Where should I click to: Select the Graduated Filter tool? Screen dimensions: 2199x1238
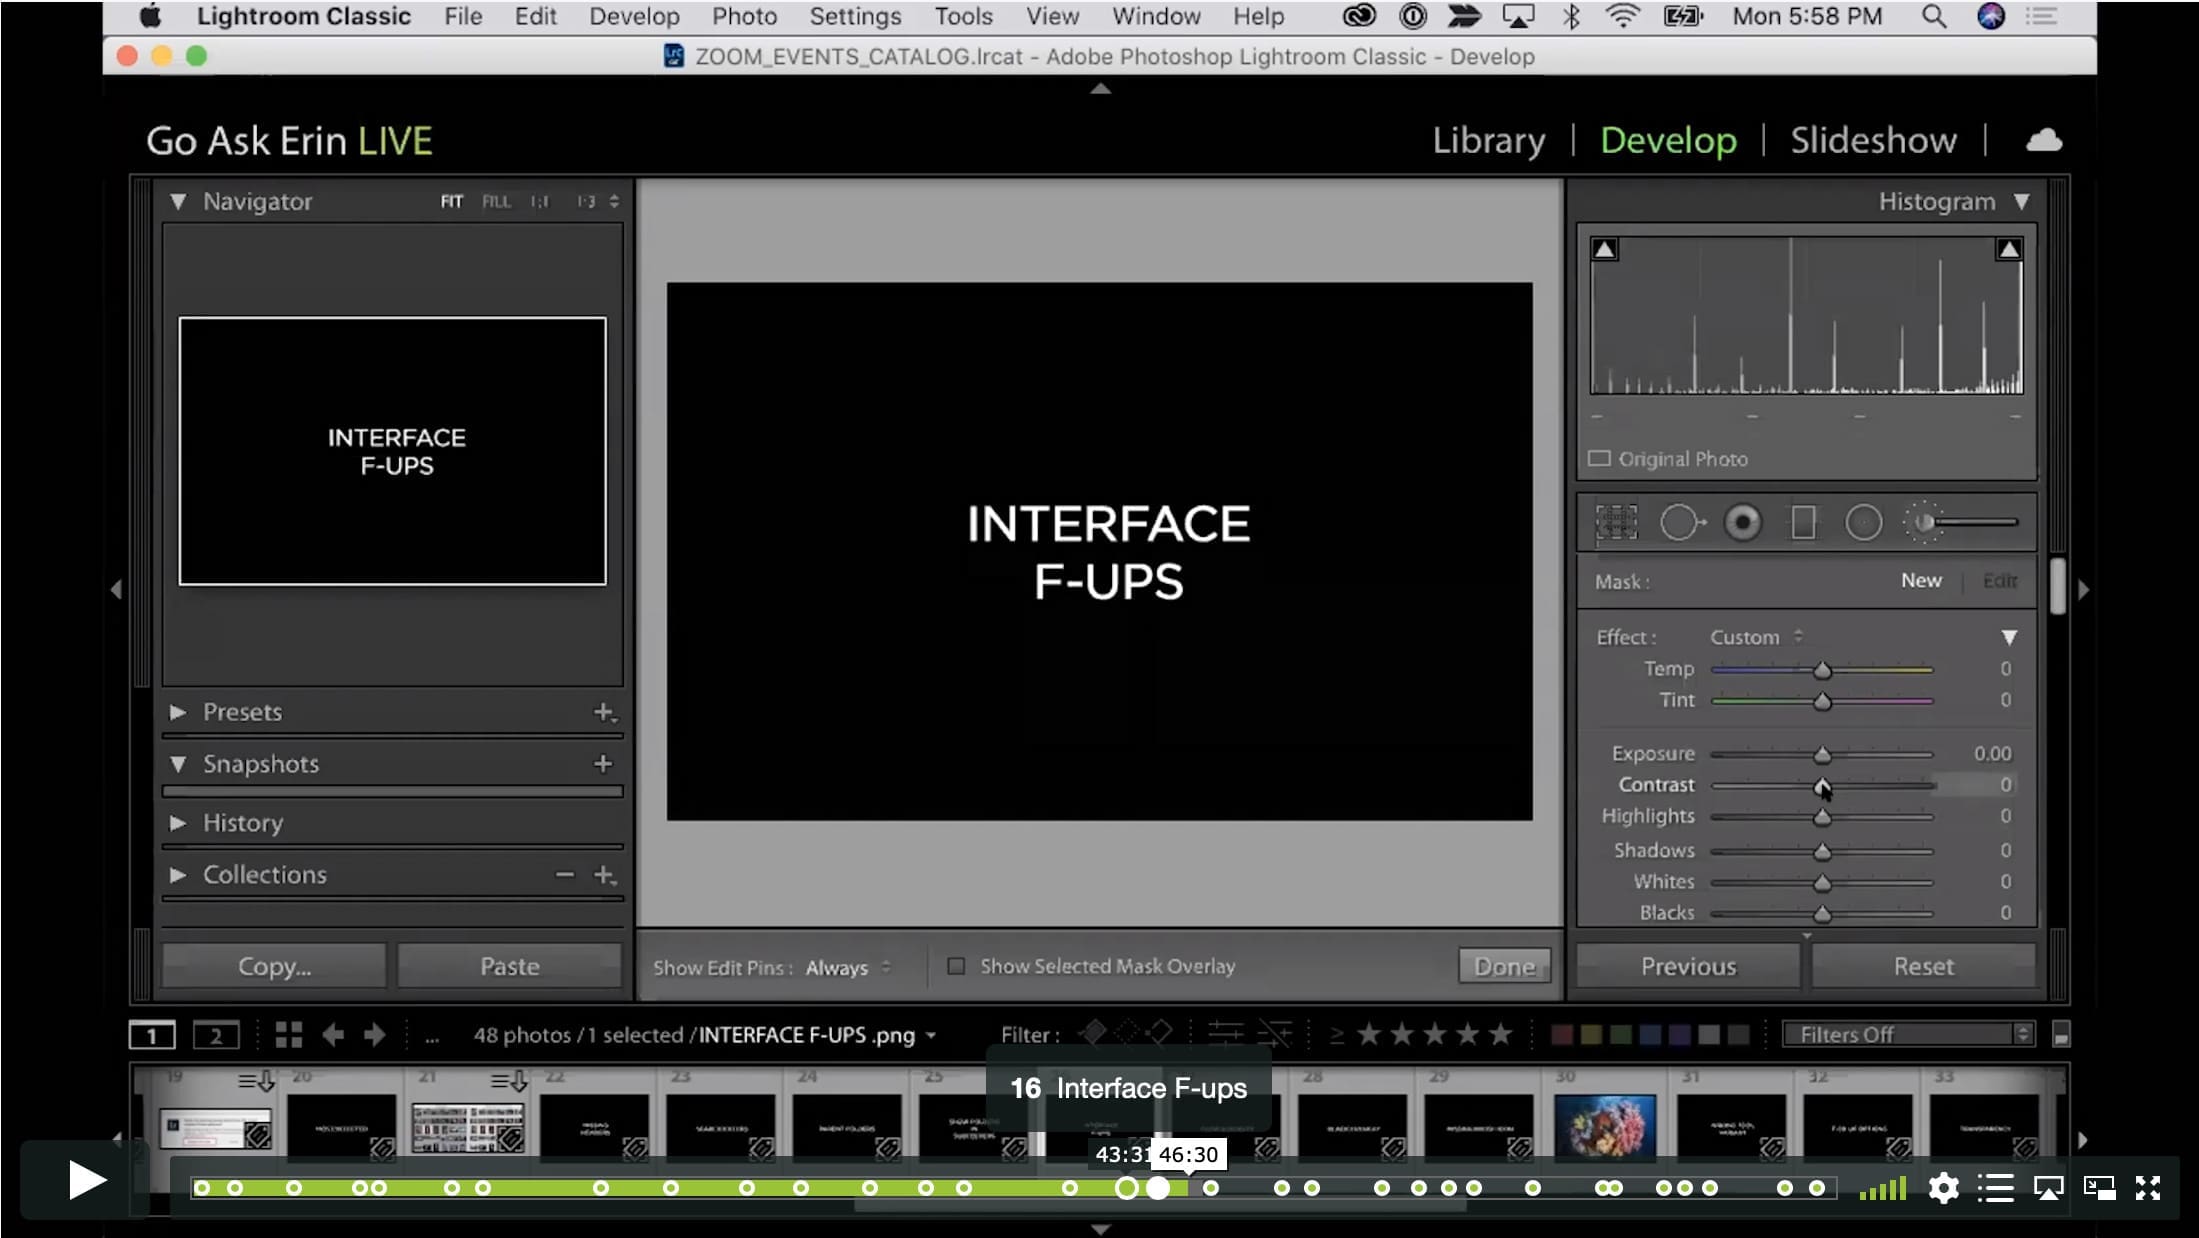click(1803, 522)
